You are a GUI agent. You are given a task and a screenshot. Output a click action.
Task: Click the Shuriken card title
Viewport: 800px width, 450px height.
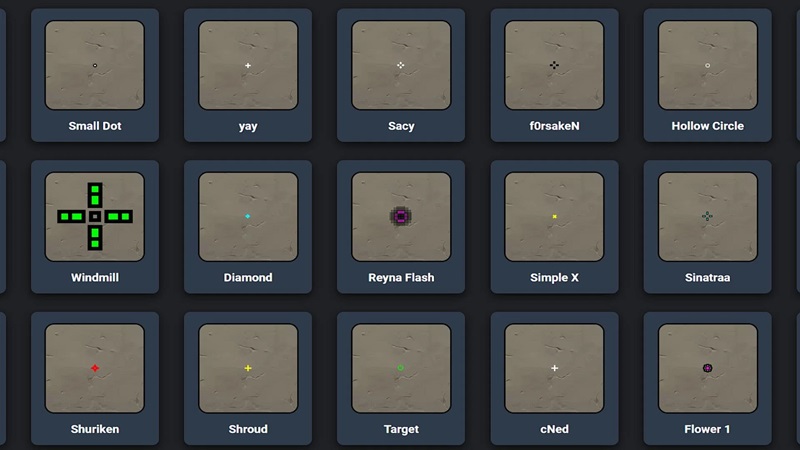[x=95, y=429]
